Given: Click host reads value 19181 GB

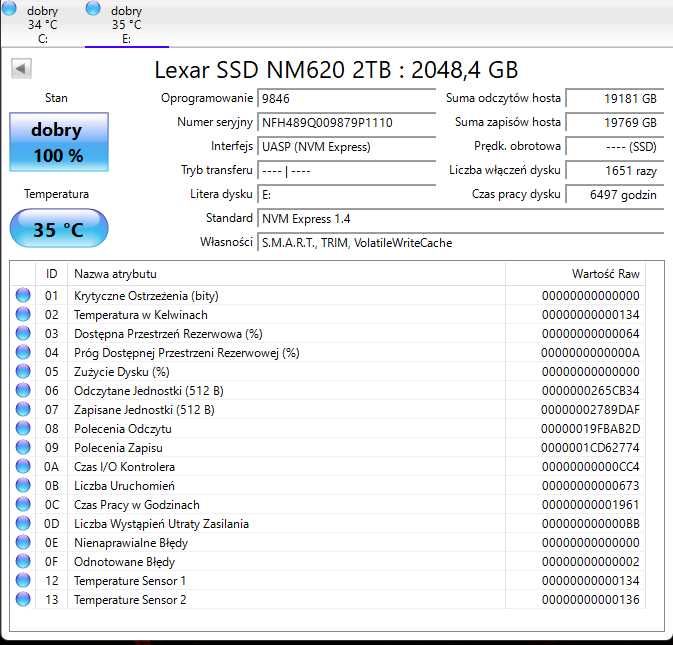Looking at the screenshot, I should click(615, 98).
